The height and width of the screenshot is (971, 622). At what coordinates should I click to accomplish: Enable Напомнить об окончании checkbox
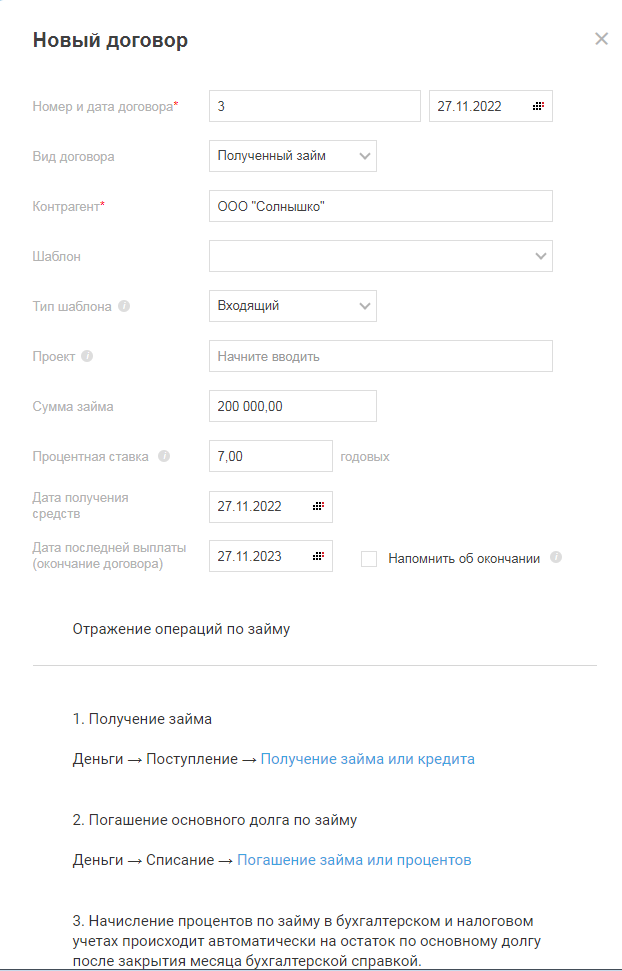pos(369,559)
